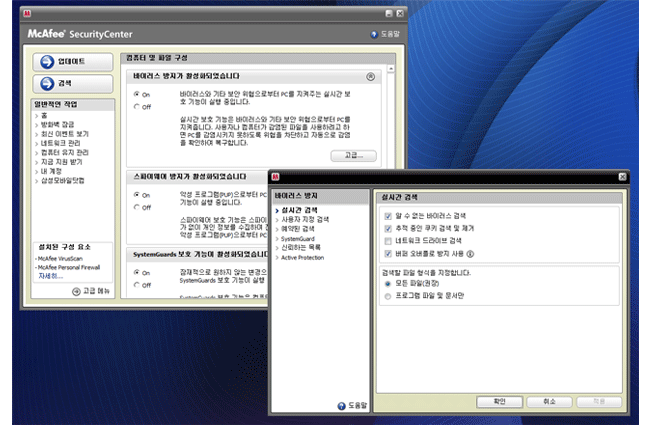Toggle 추적 중인 쿠키 검색 및 제거 checkbox
The height and width of the screenshot is (425, 650).
[x=388, y=228]
